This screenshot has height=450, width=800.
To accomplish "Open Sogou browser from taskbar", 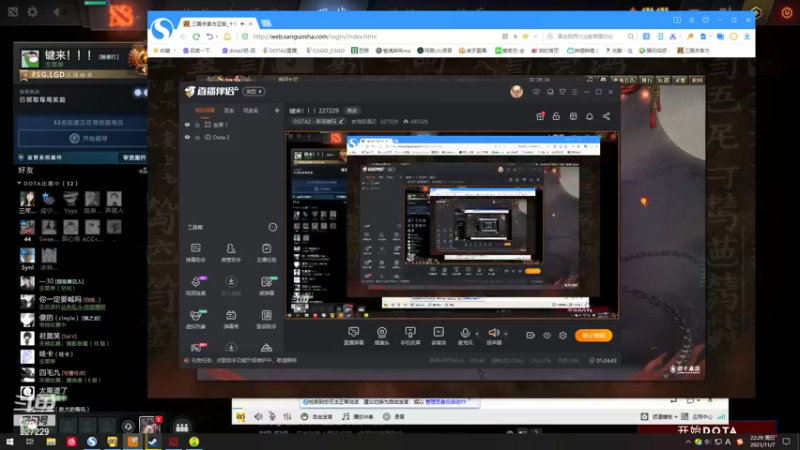I will 91,441.
